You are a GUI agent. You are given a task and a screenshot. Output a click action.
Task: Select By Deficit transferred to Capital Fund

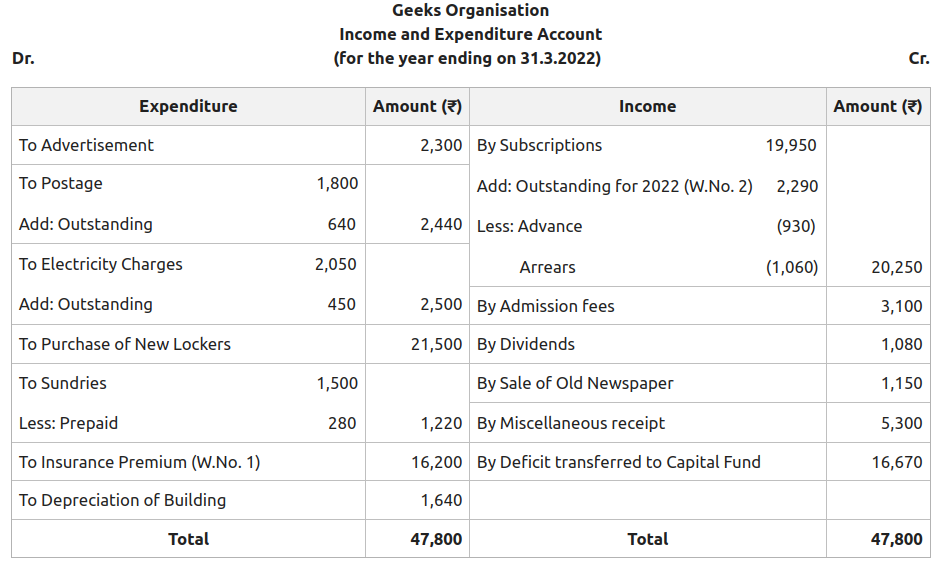[618, 462]
